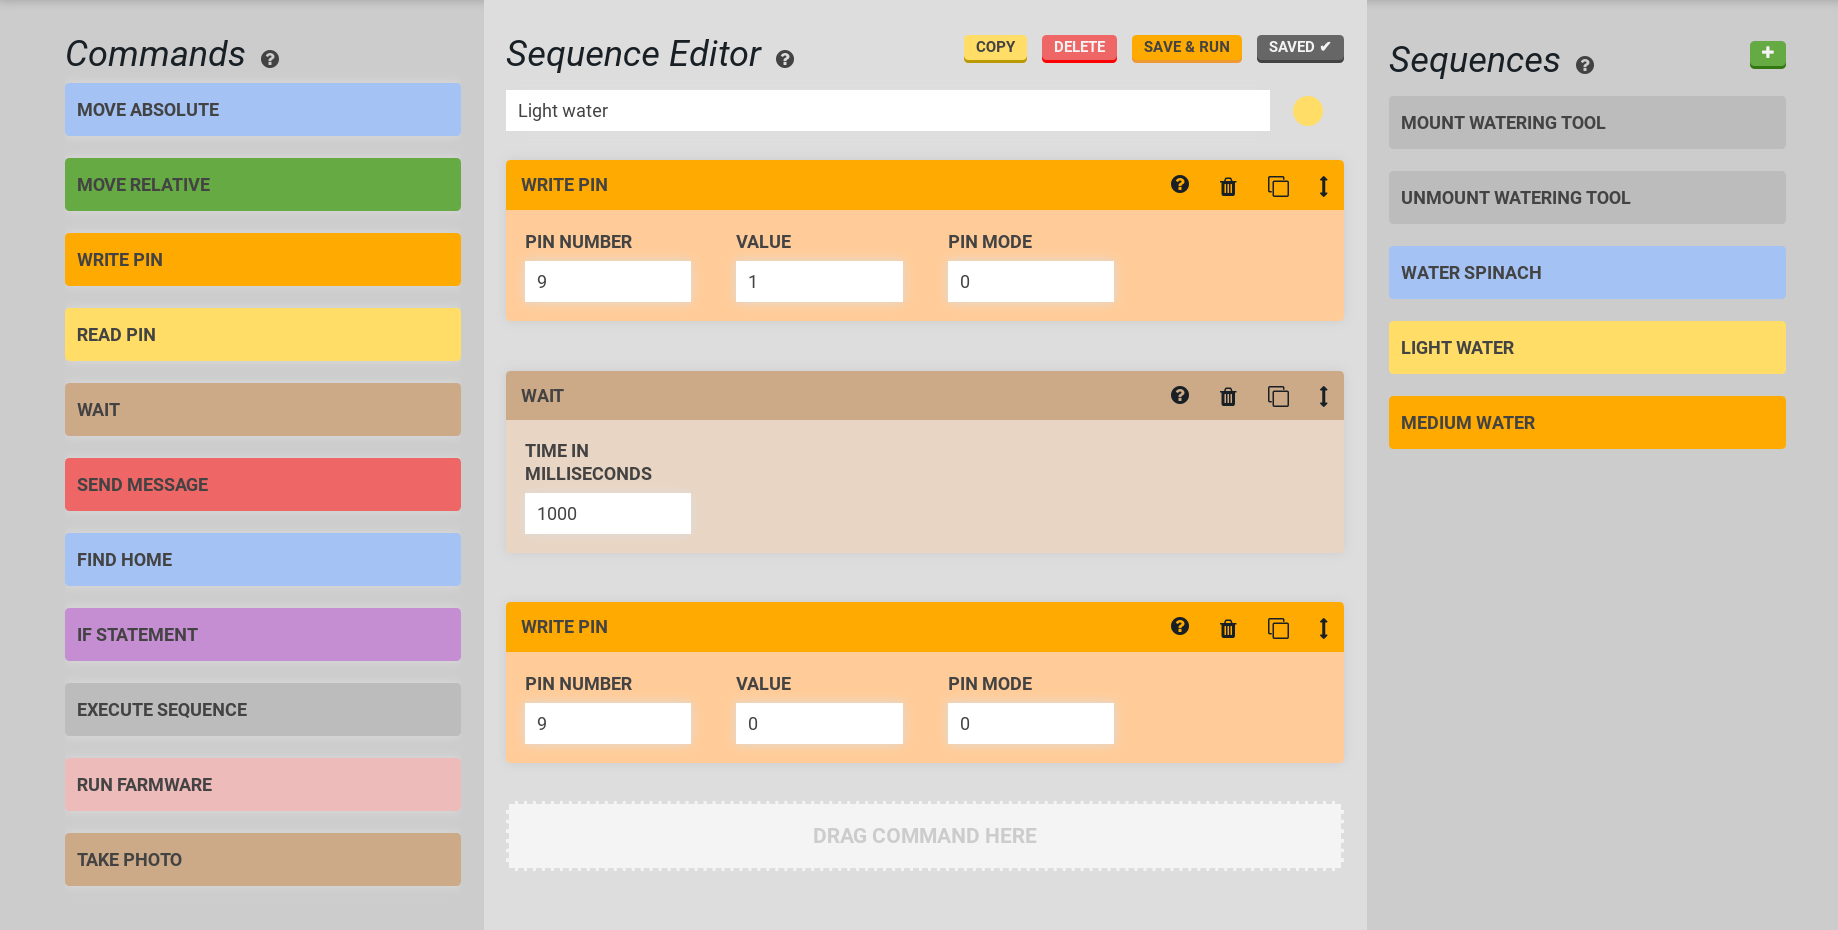The image size is (1838, 930).
Task: Select the Medium Water sequence
Action: tap(1586, 423)
